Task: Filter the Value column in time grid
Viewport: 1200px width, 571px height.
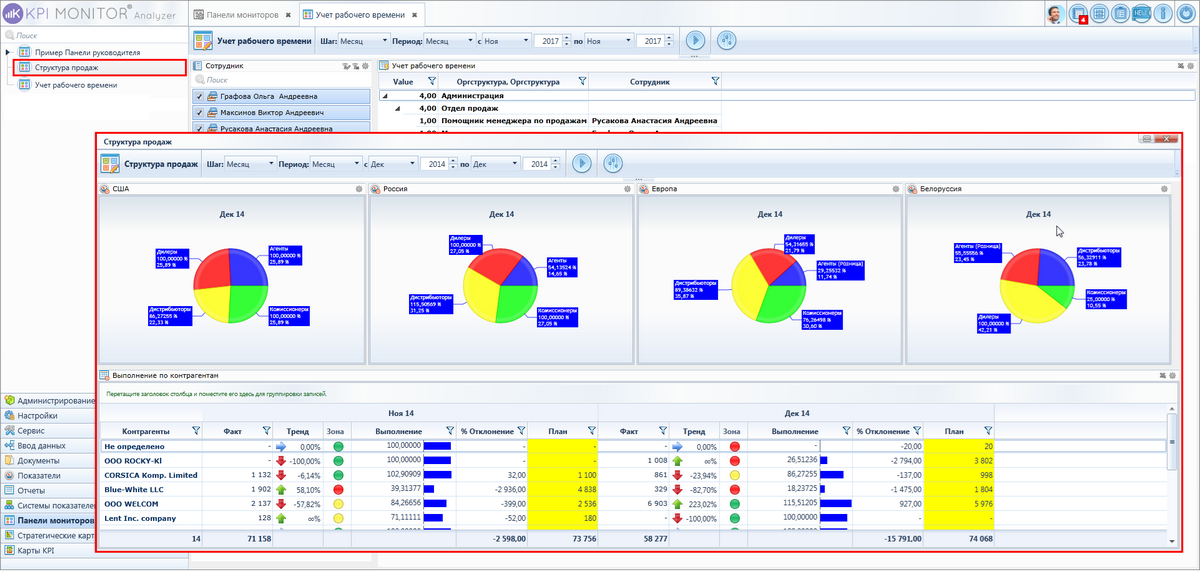Action: [432, 82]
